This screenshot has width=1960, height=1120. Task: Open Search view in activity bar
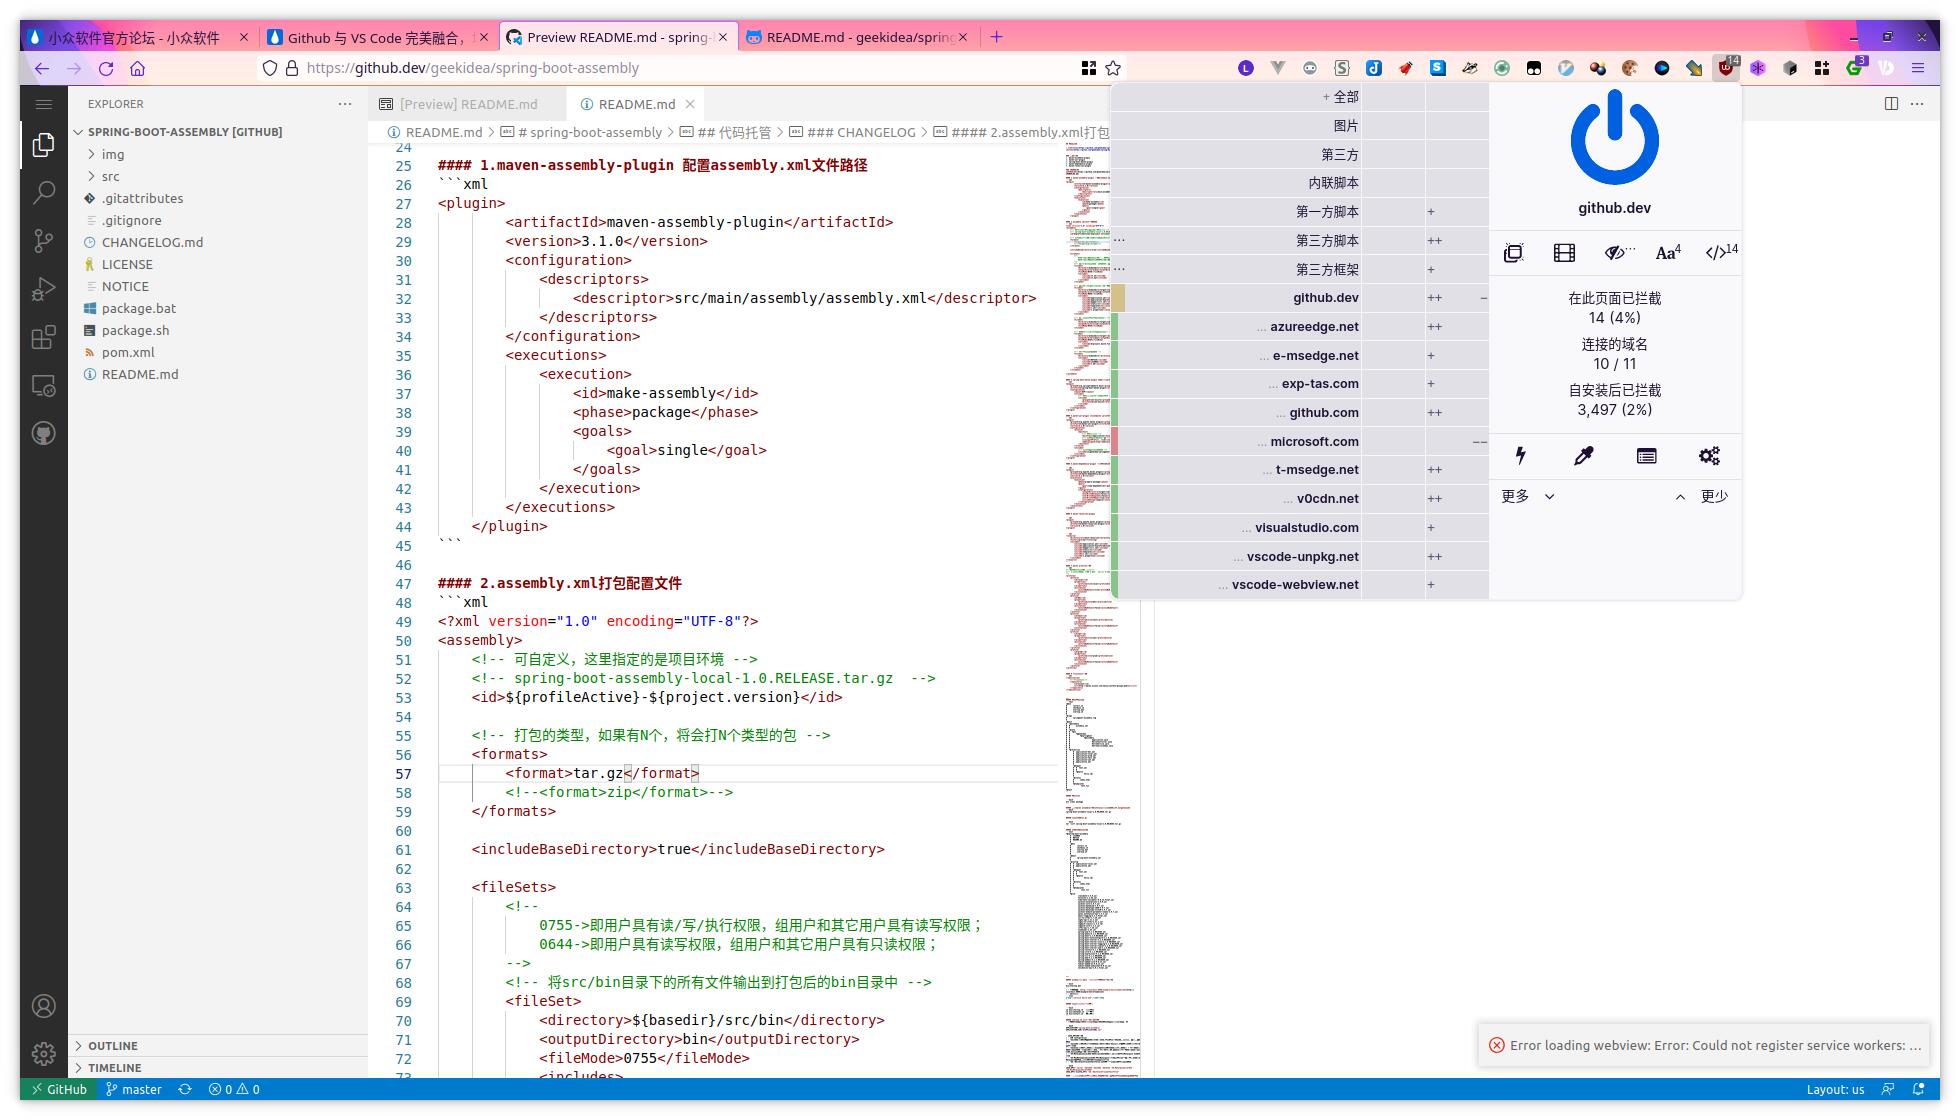[x=43, y=192]
